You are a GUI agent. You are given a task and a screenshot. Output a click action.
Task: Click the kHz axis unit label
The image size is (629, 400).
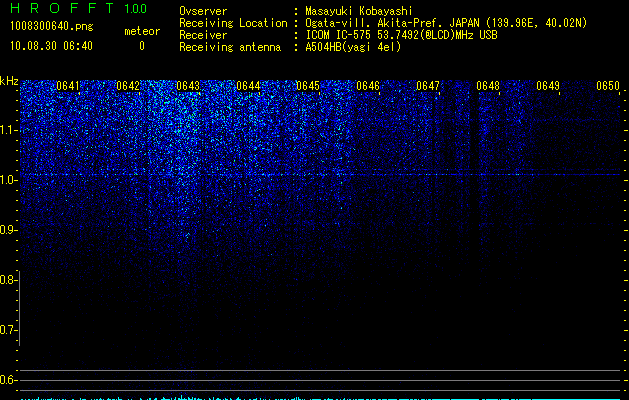(9, 81)
